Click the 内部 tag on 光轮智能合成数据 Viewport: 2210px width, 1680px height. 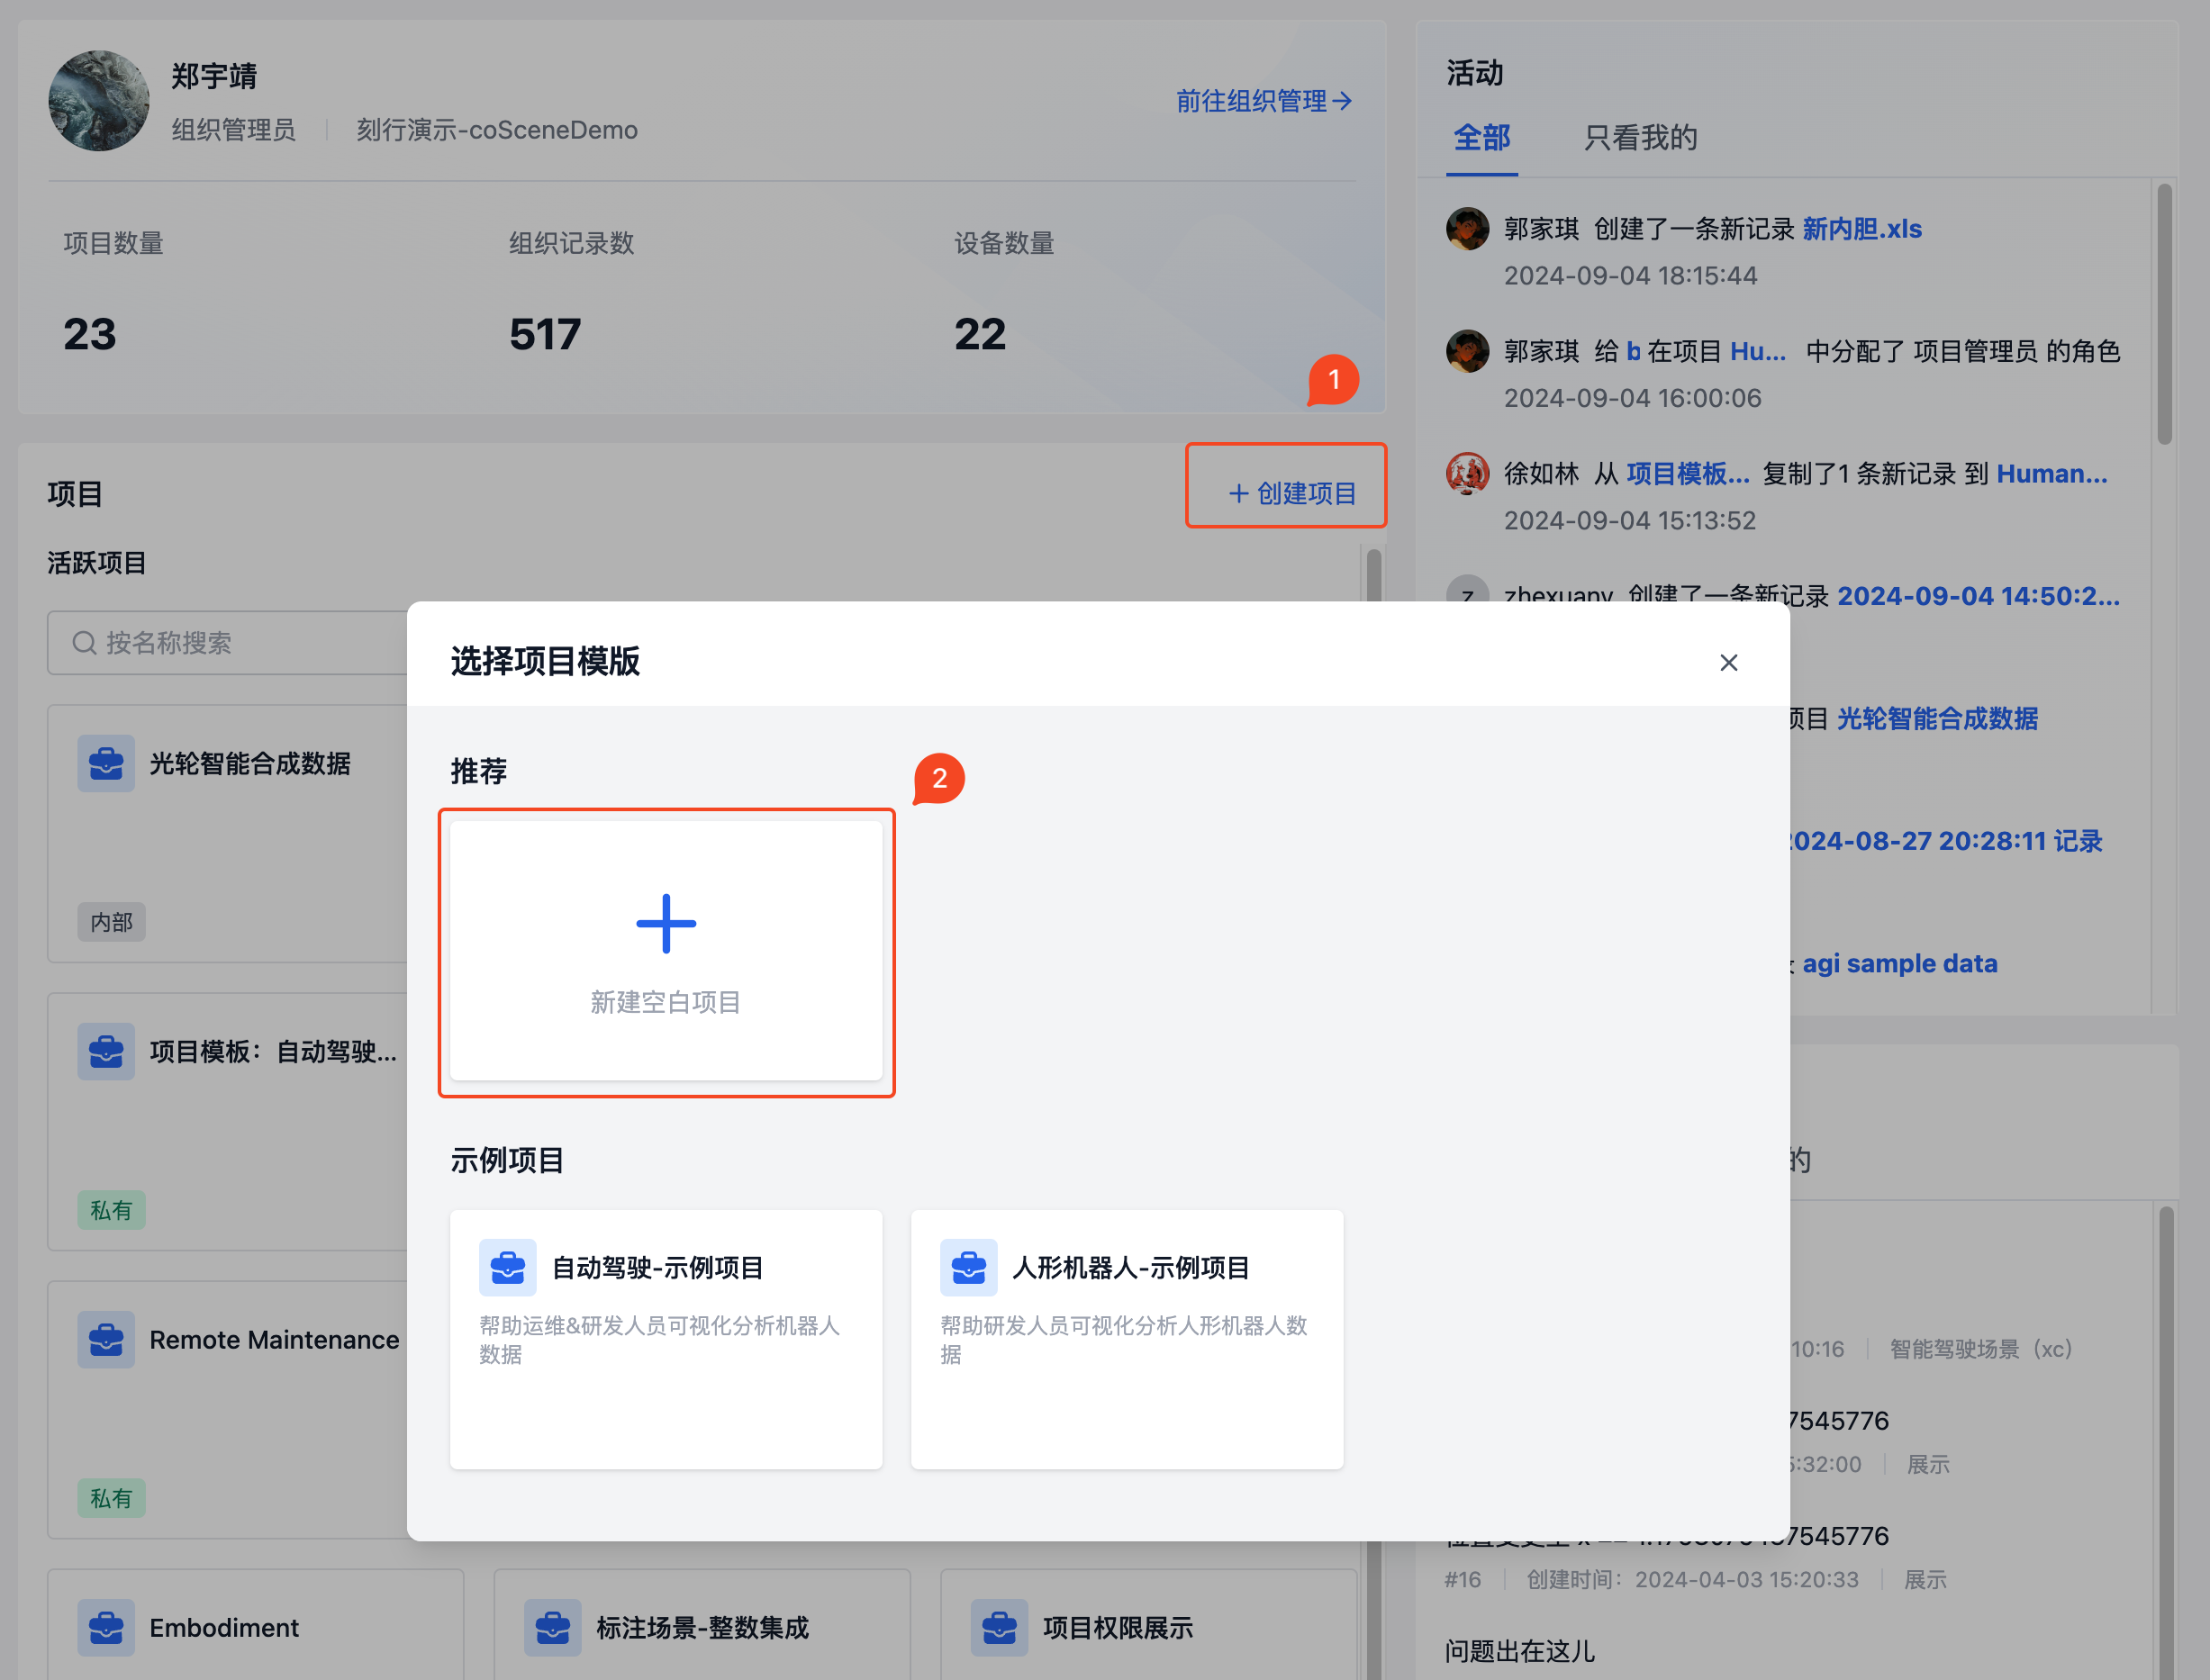[112, 922]
